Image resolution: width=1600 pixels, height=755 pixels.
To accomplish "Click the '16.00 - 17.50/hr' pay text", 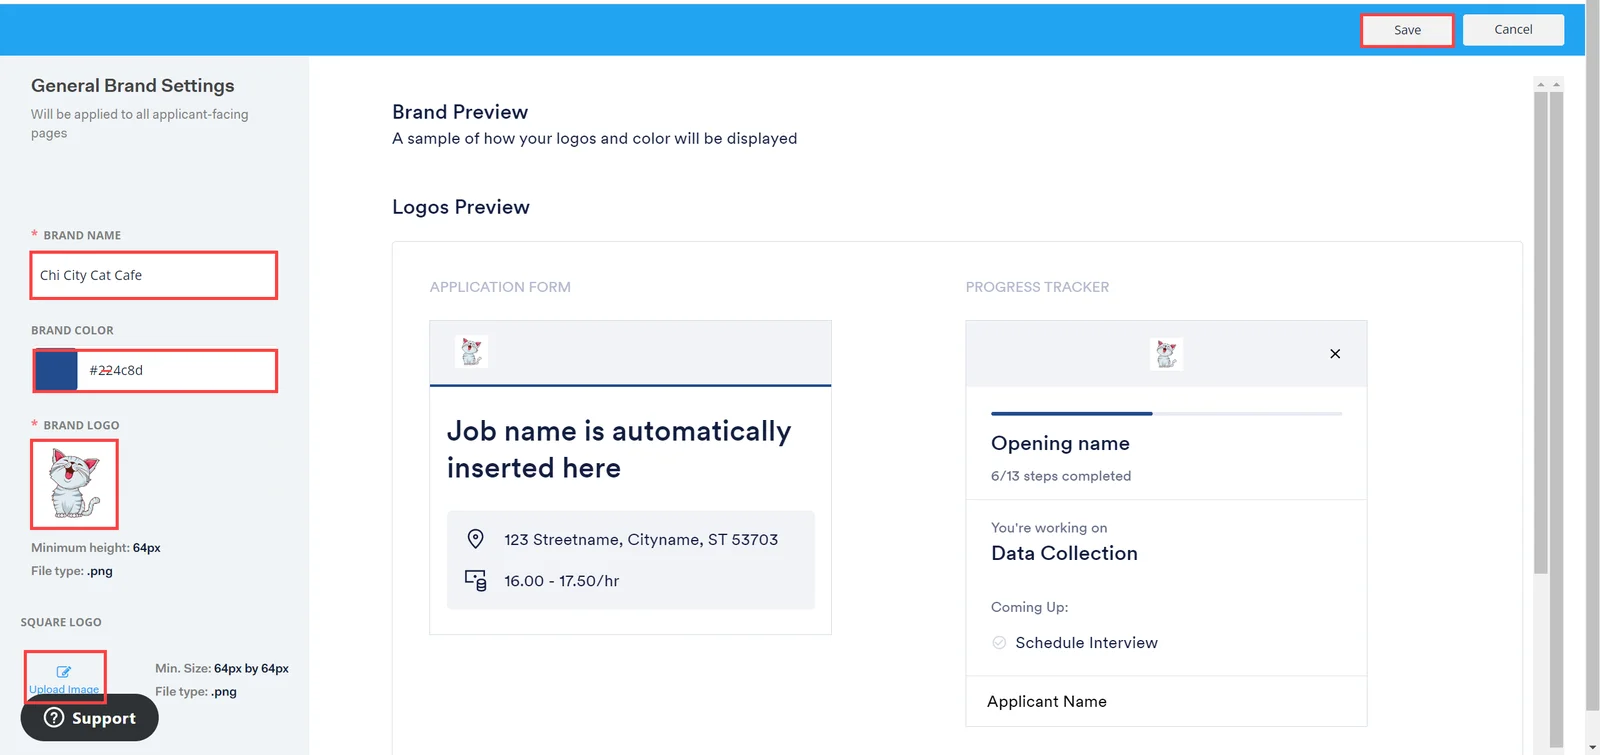I will pos(561,581).
